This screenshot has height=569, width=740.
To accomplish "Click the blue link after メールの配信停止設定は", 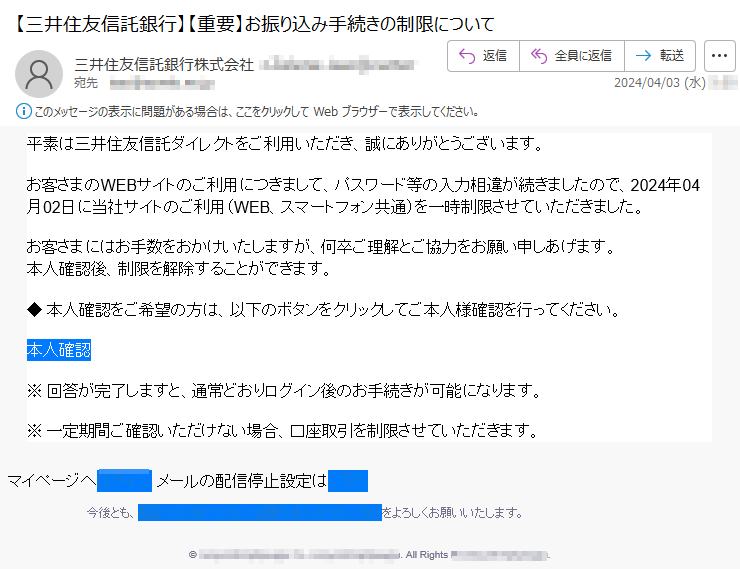I will pyautogui.click(x=348, y=481).
